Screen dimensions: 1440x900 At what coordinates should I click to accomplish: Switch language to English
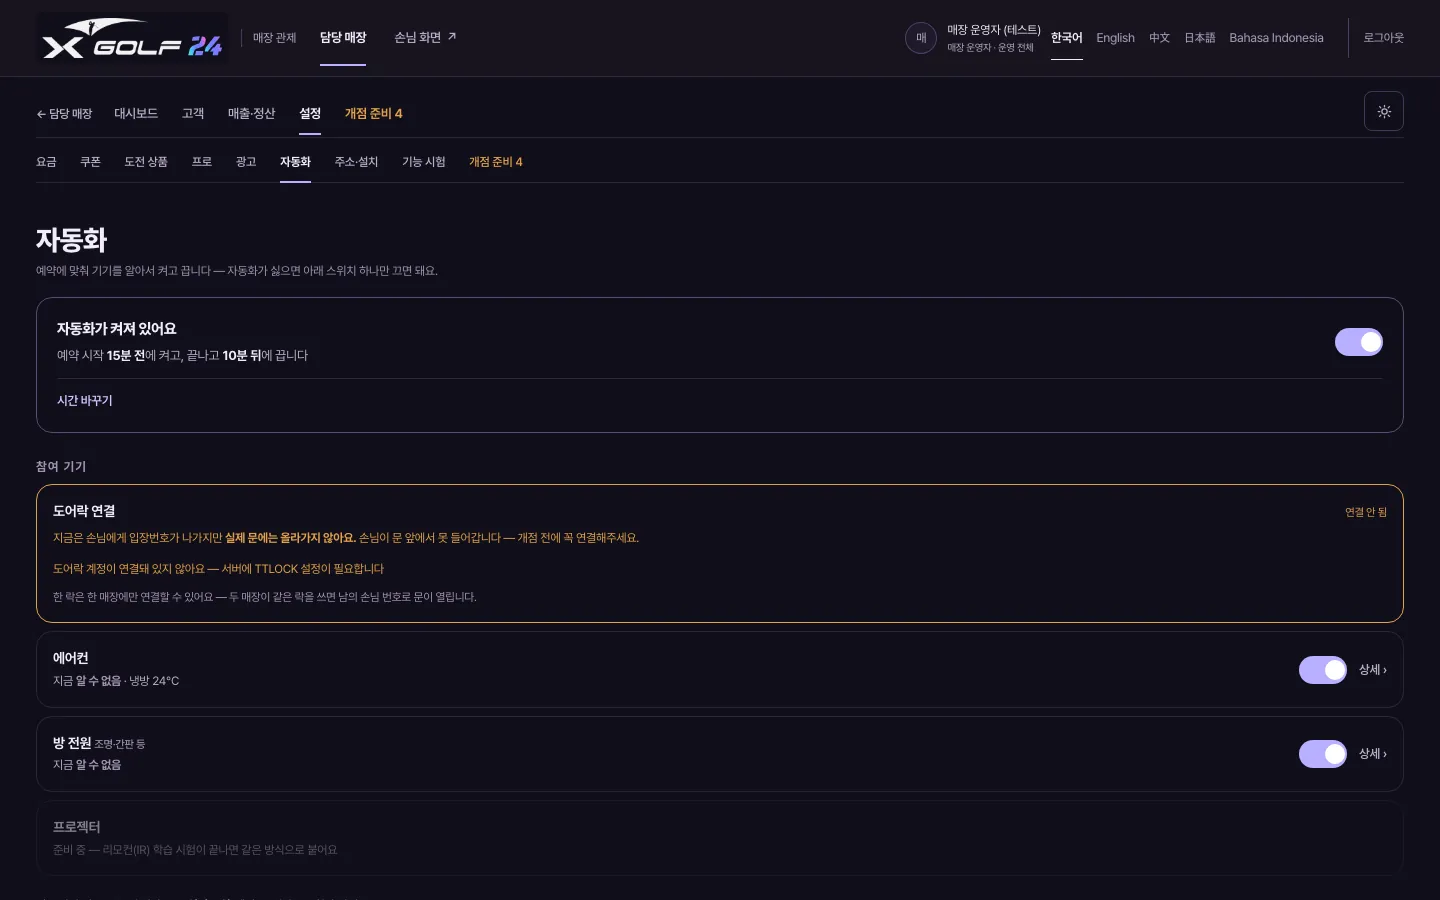click(x=1115, y=38)
